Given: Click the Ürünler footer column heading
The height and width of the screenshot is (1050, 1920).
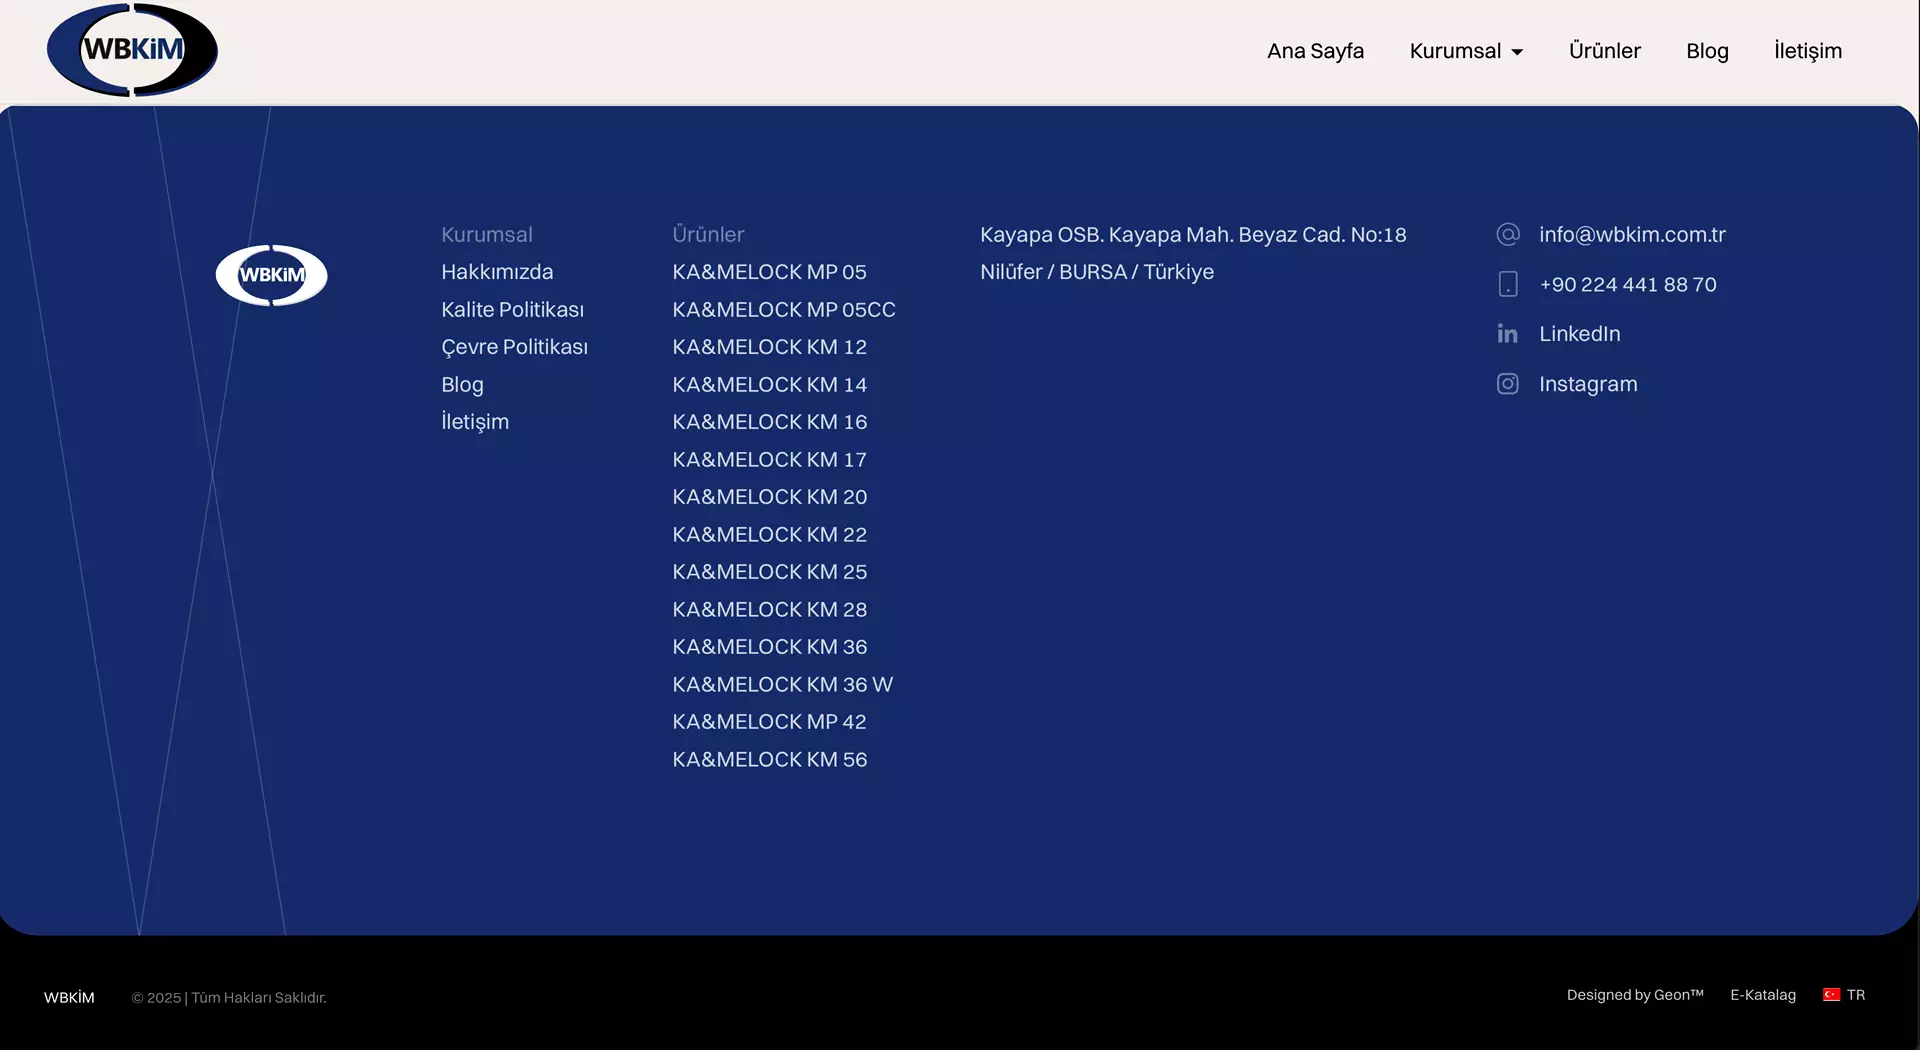Looking at the screenshot, I should [708, 235].
